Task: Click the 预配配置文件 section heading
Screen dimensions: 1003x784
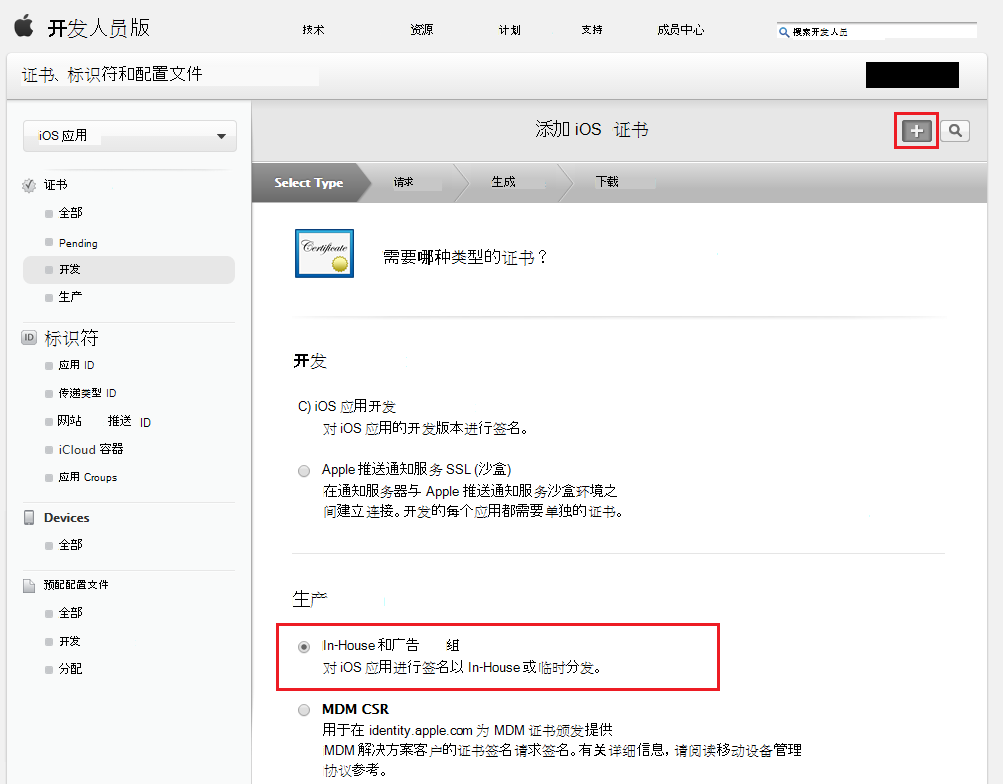Action: point(76,584)
